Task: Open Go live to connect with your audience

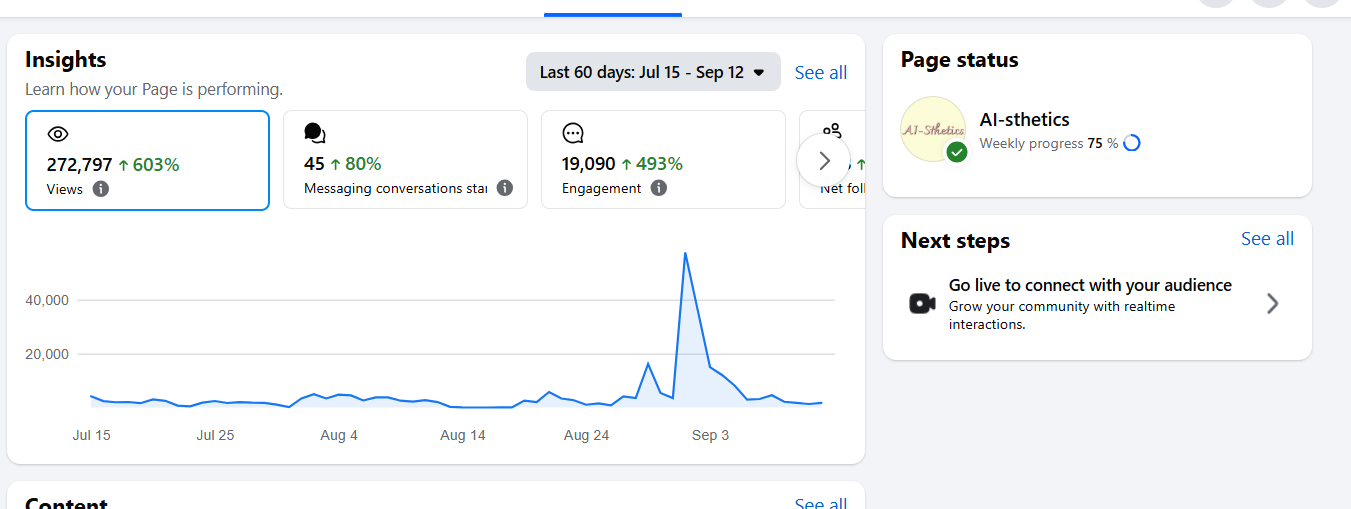Action: (x=1090, y=285)
